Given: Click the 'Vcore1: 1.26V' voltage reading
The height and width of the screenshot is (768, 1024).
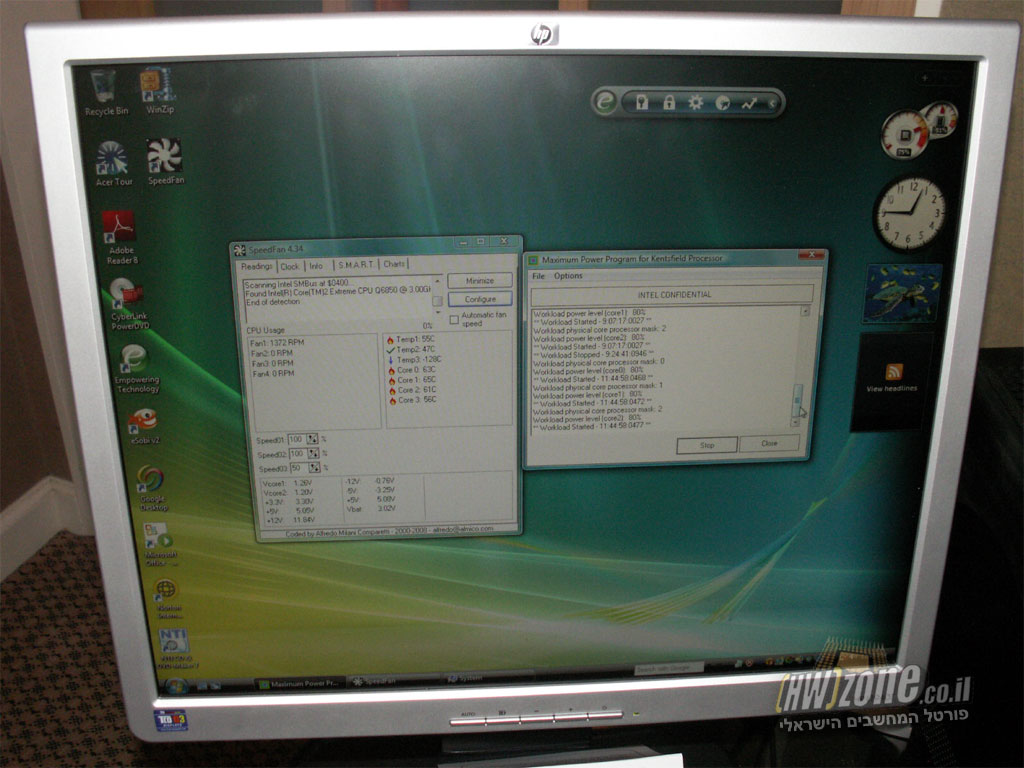Looking at the screenshot, I should point(287,483).
